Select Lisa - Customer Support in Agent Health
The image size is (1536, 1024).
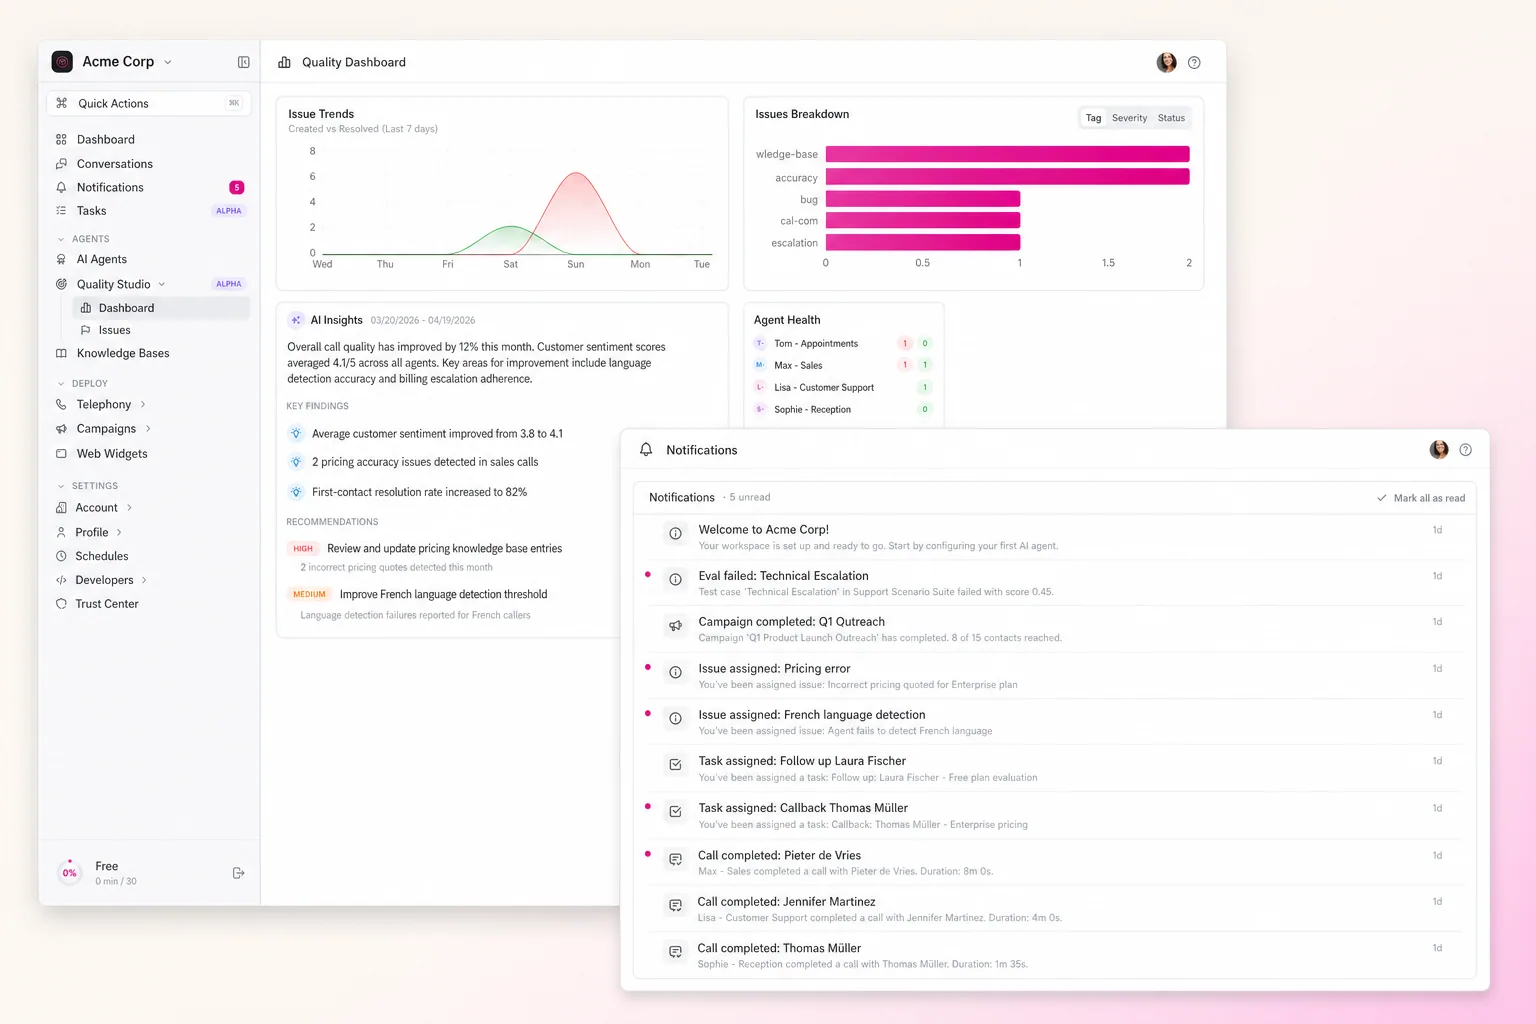(842, 387)
